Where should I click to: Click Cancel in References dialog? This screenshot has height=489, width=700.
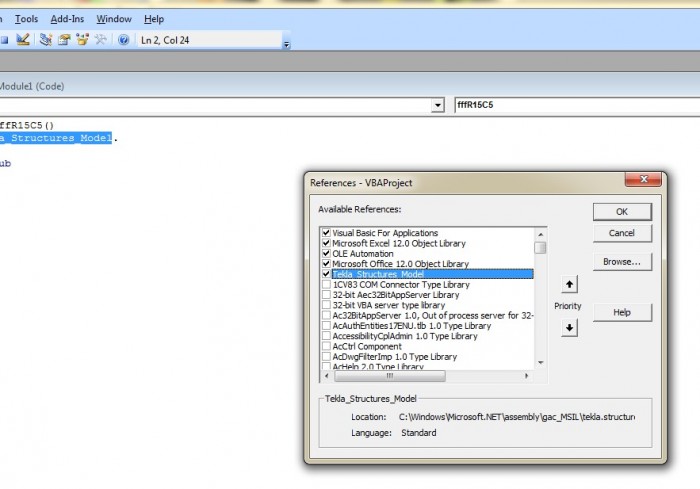(622, 233)
